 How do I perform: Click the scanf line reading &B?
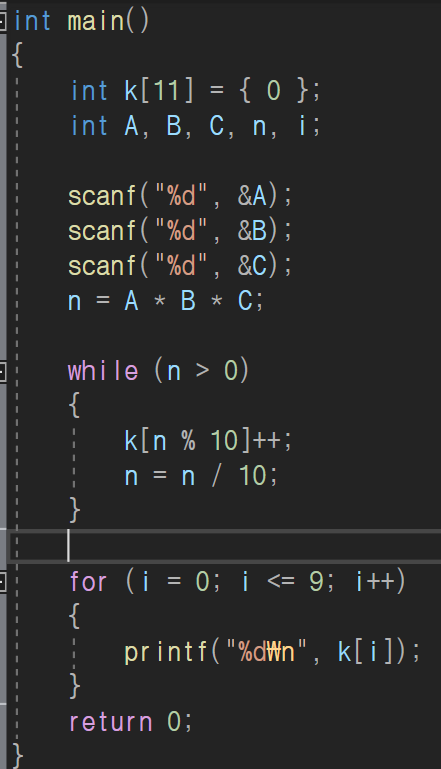click(x=180, y=231)
